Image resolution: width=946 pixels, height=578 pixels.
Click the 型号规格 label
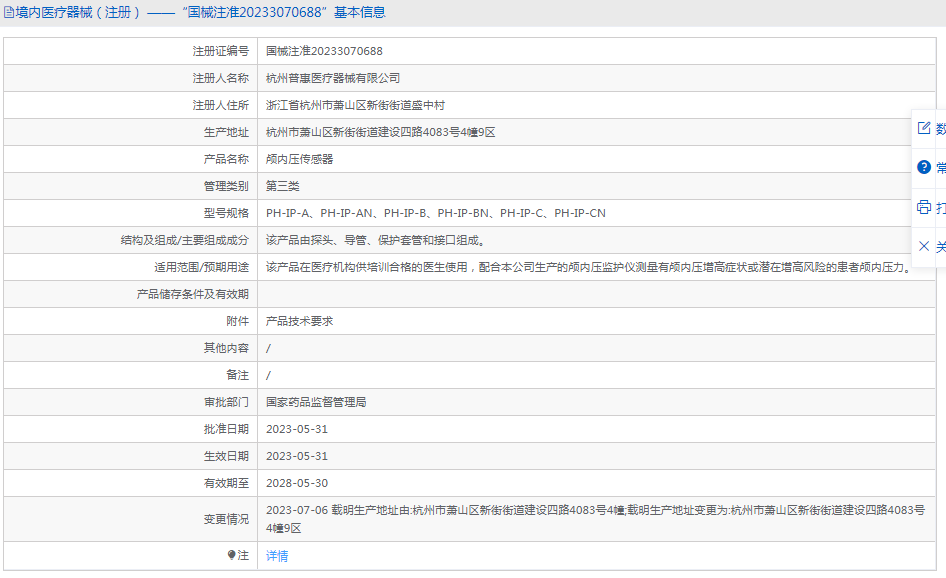point(226,213)
